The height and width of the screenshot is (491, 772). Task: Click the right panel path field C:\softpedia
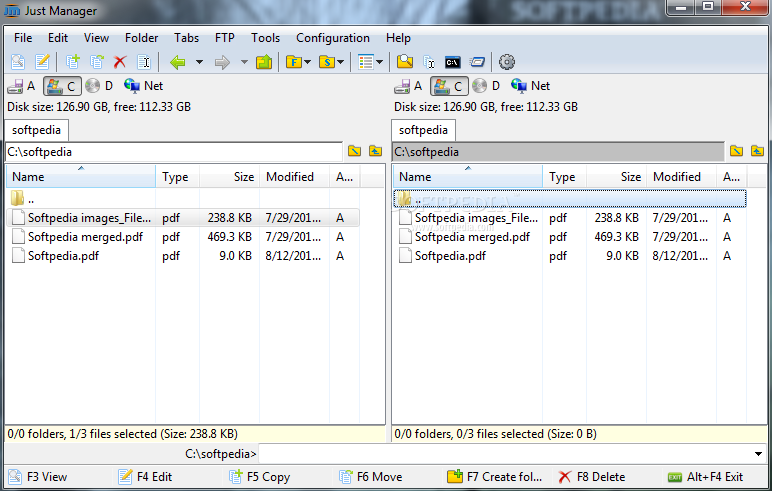coord(558,152)
